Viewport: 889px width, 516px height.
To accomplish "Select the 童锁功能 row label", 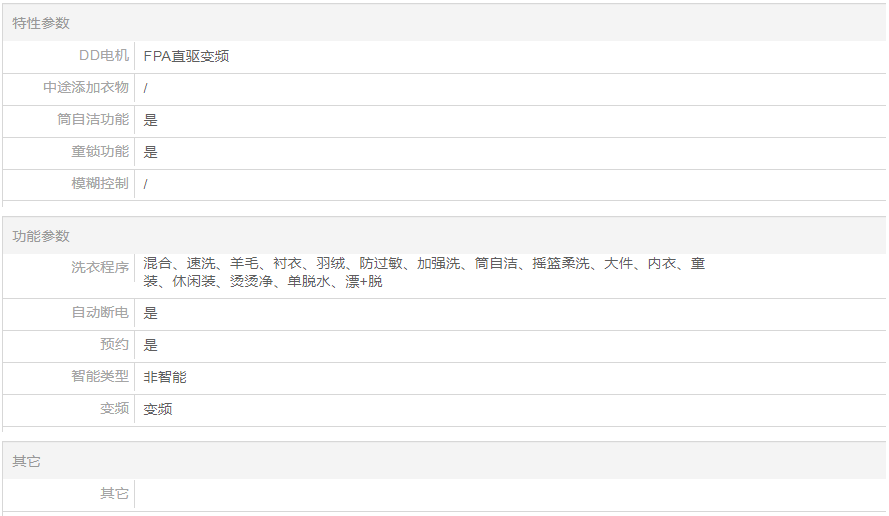I will 100,152.
